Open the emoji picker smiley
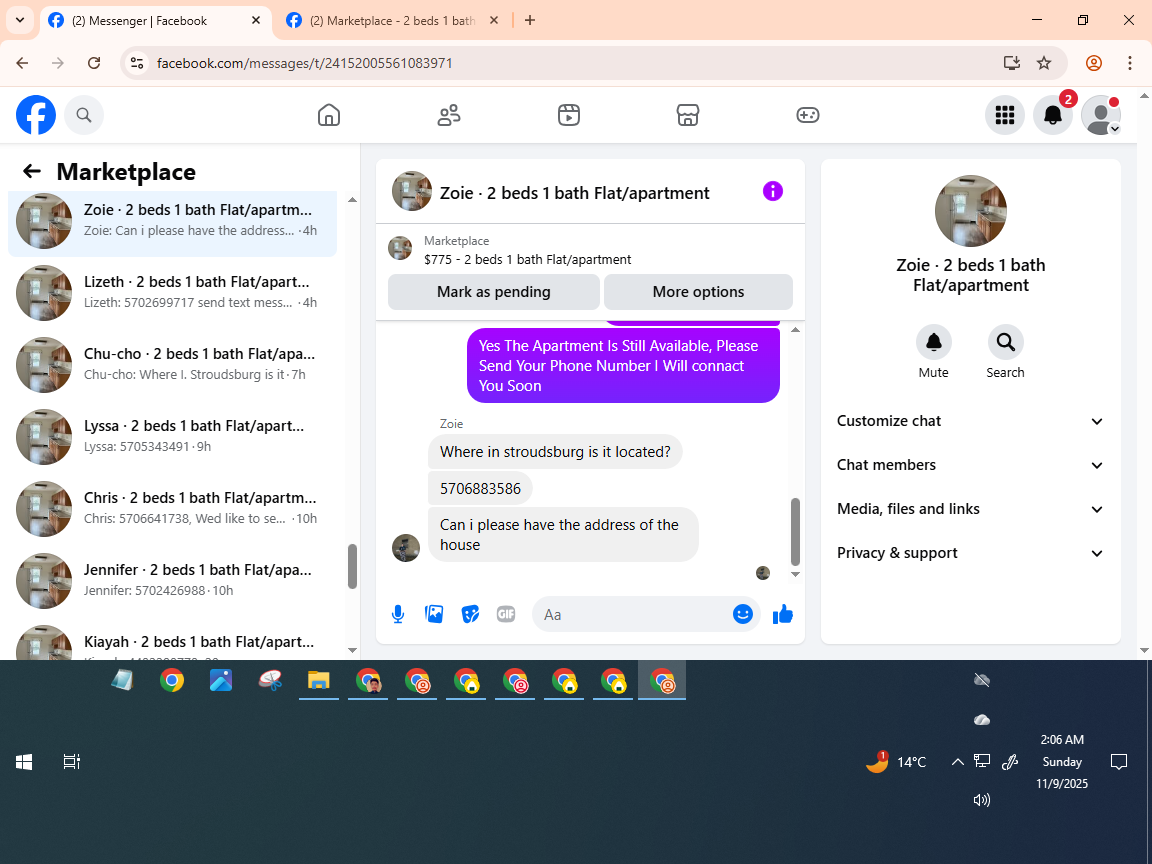This screenshot has width=1152, height=864. pyautogui.click(x=743, y=614)
